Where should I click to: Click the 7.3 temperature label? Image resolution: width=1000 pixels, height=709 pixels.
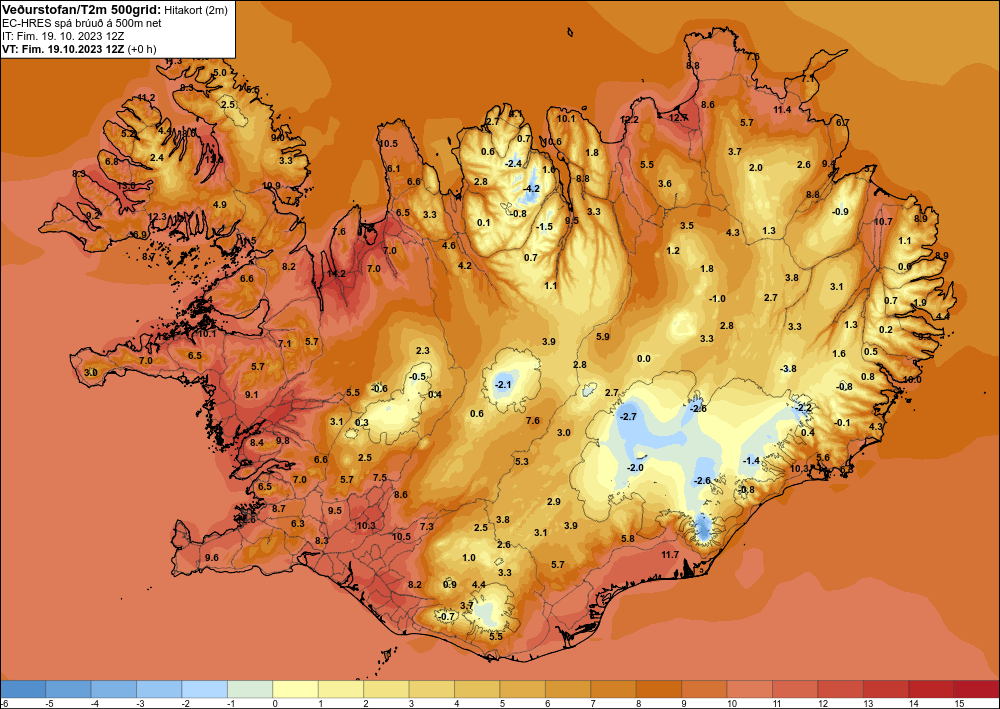coord(427,527)
